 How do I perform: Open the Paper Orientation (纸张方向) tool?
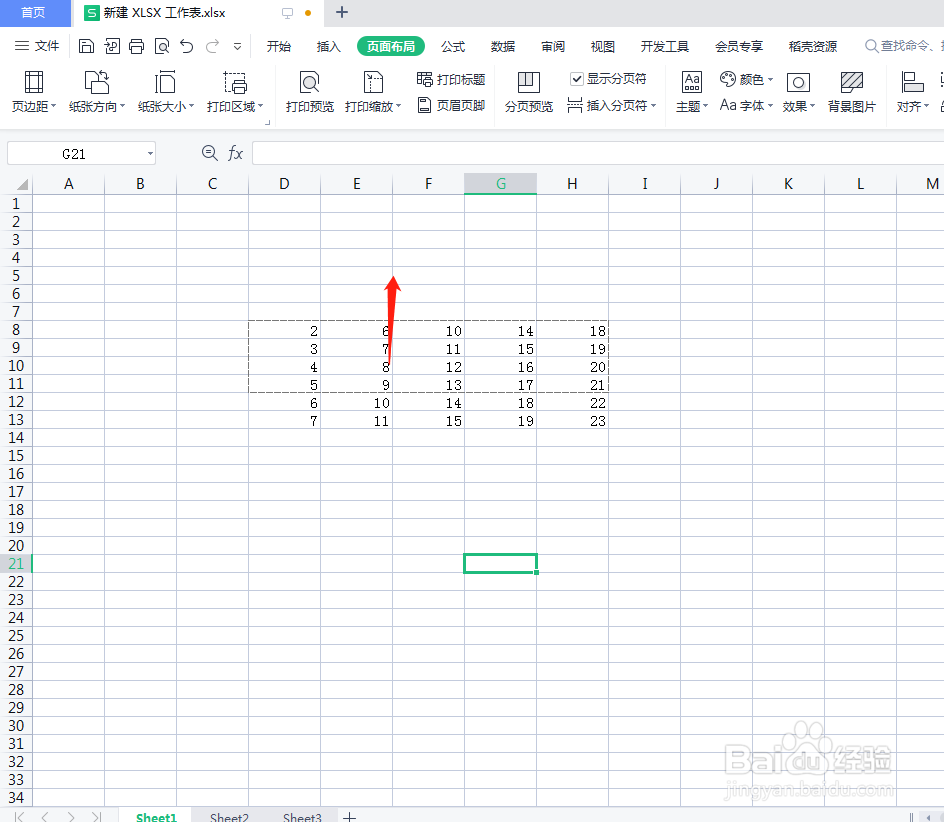pyautogui.click(x=96, y=92)
